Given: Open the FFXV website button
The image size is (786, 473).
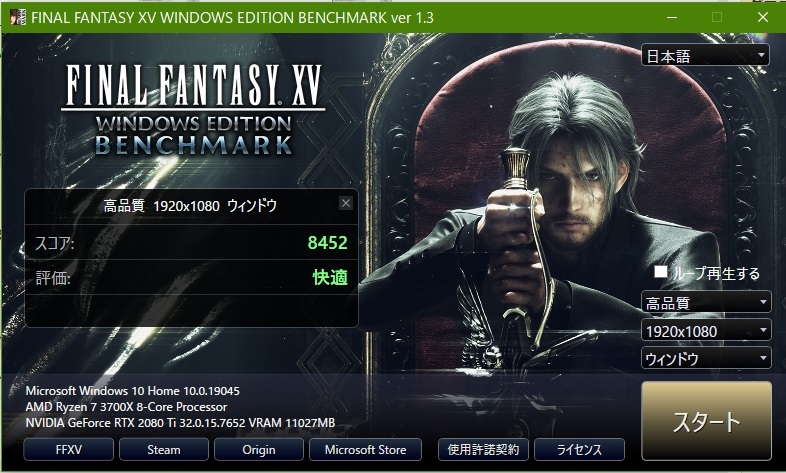Looking at the screenshot, I should [69, 449].
